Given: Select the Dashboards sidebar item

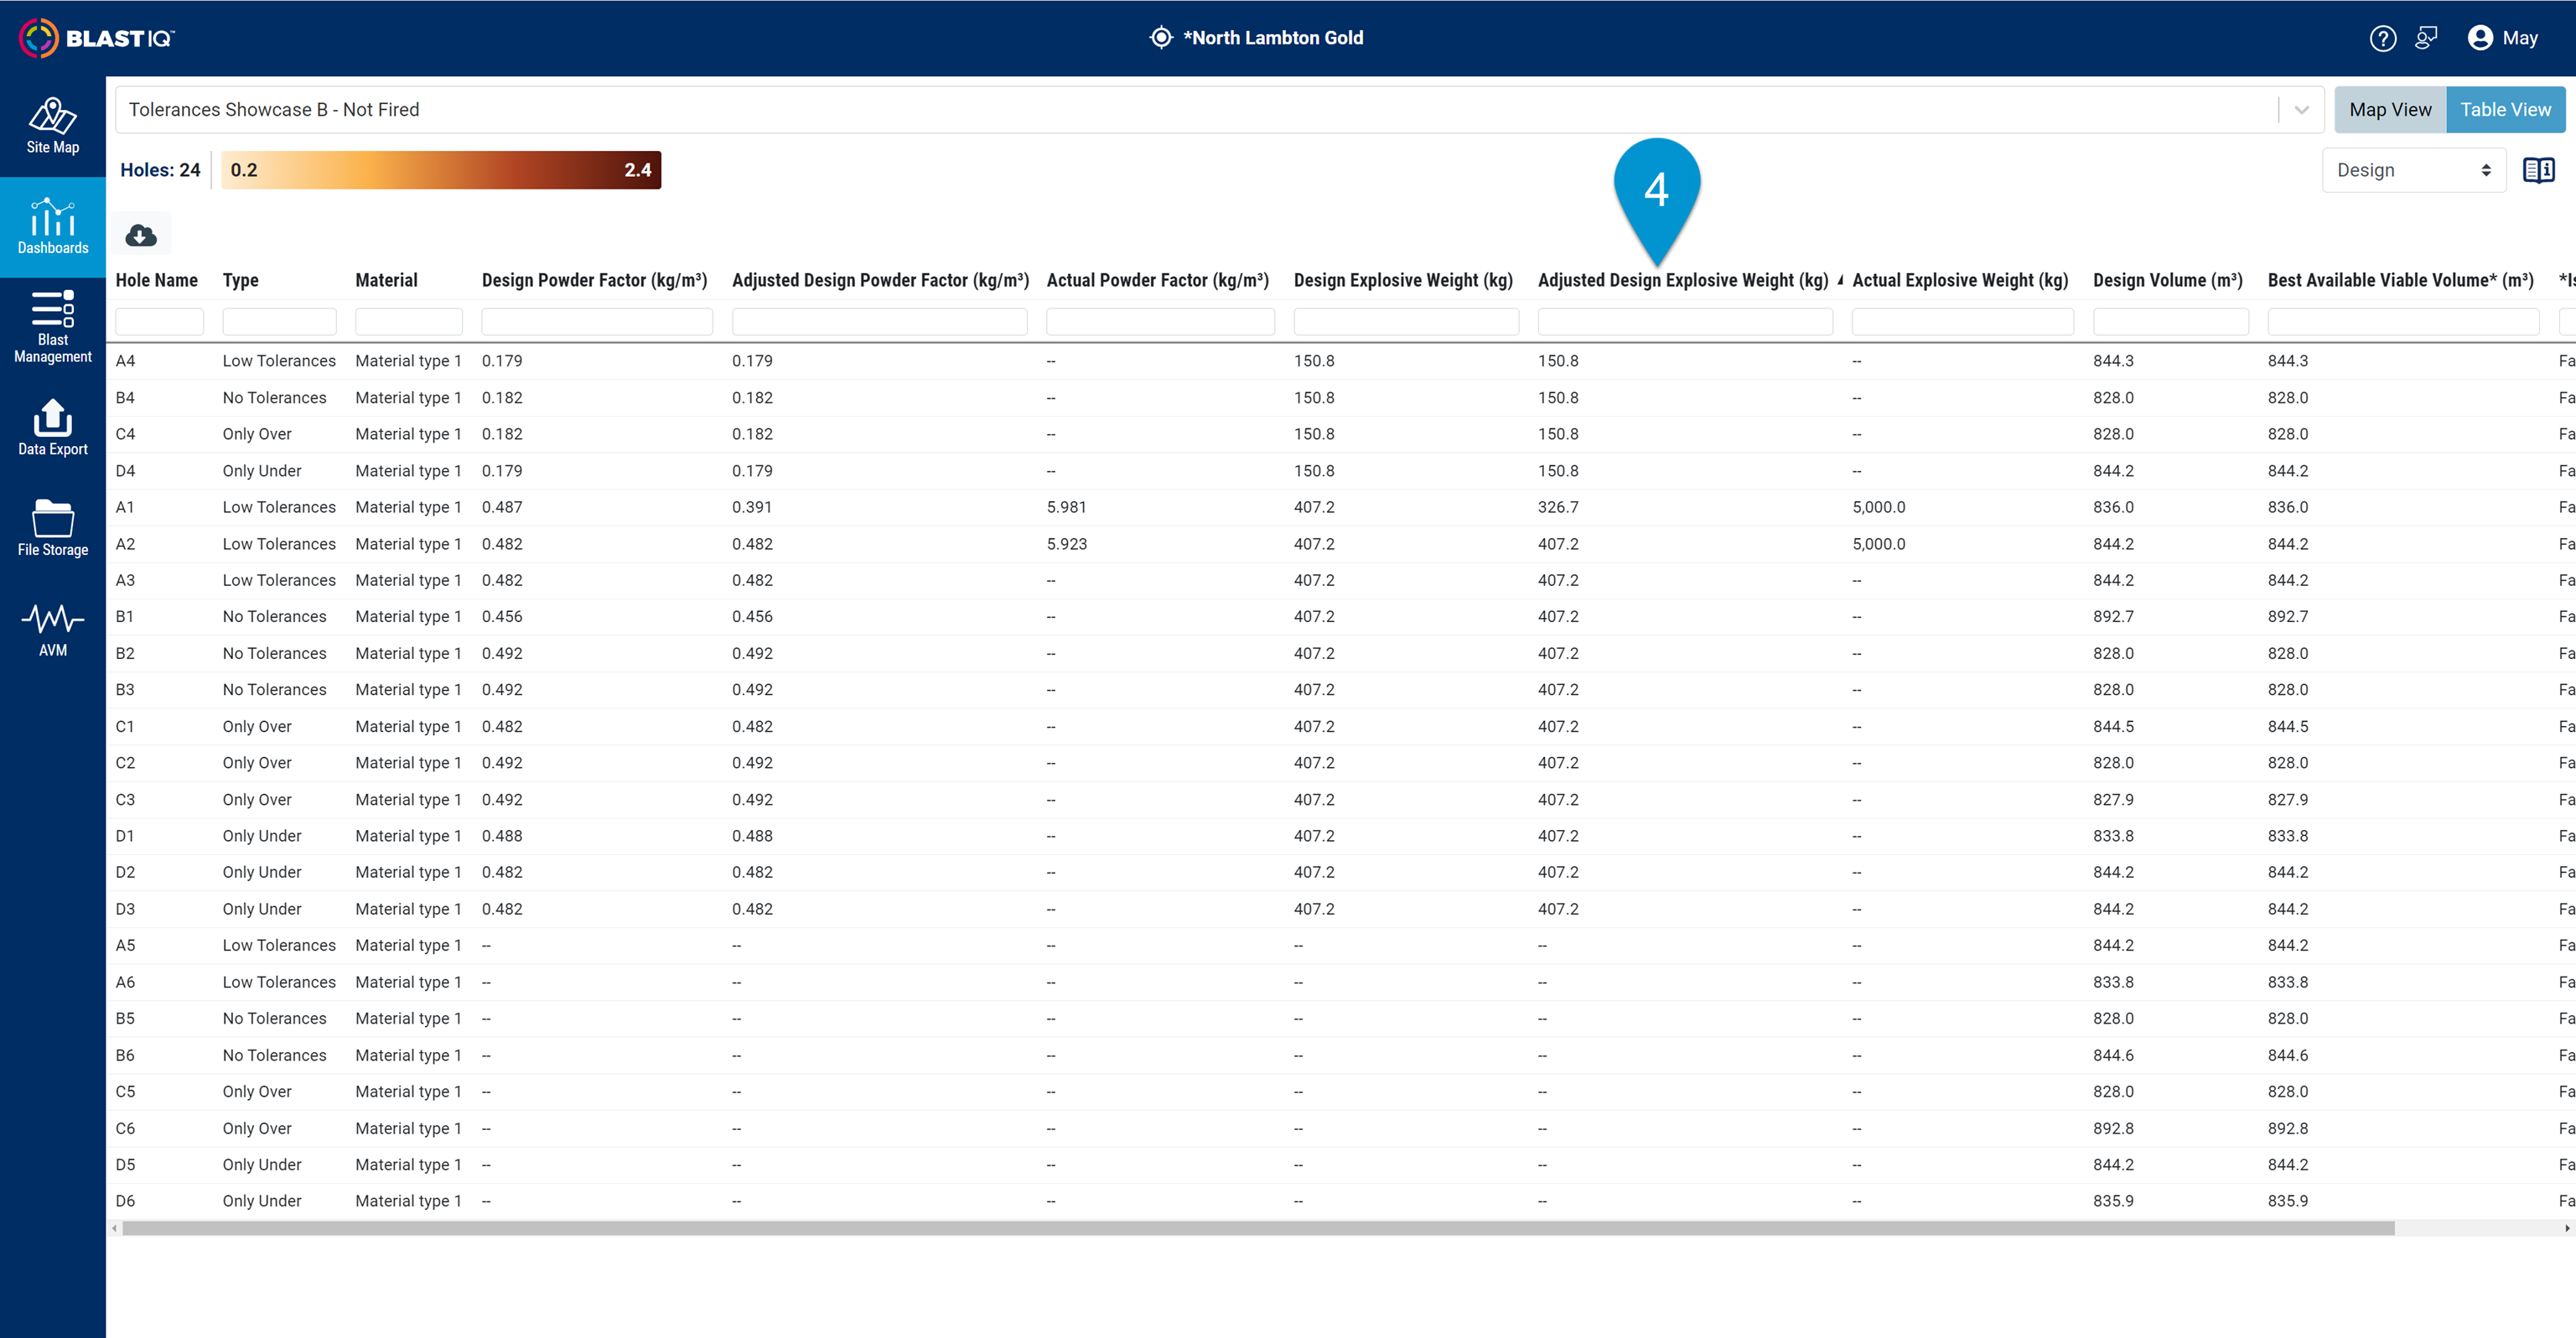Looking at the screenshot, I should point(52,227).
